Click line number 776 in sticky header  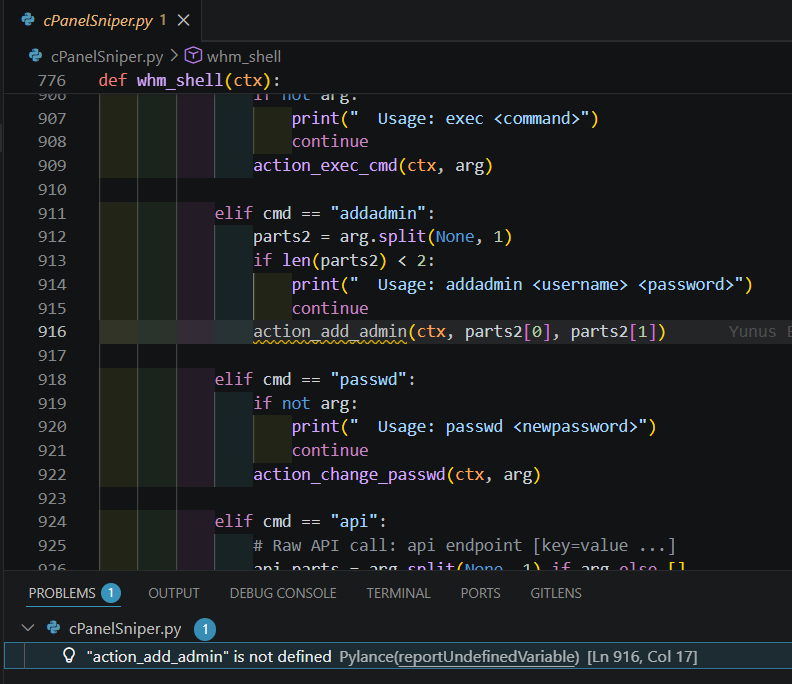52,81
